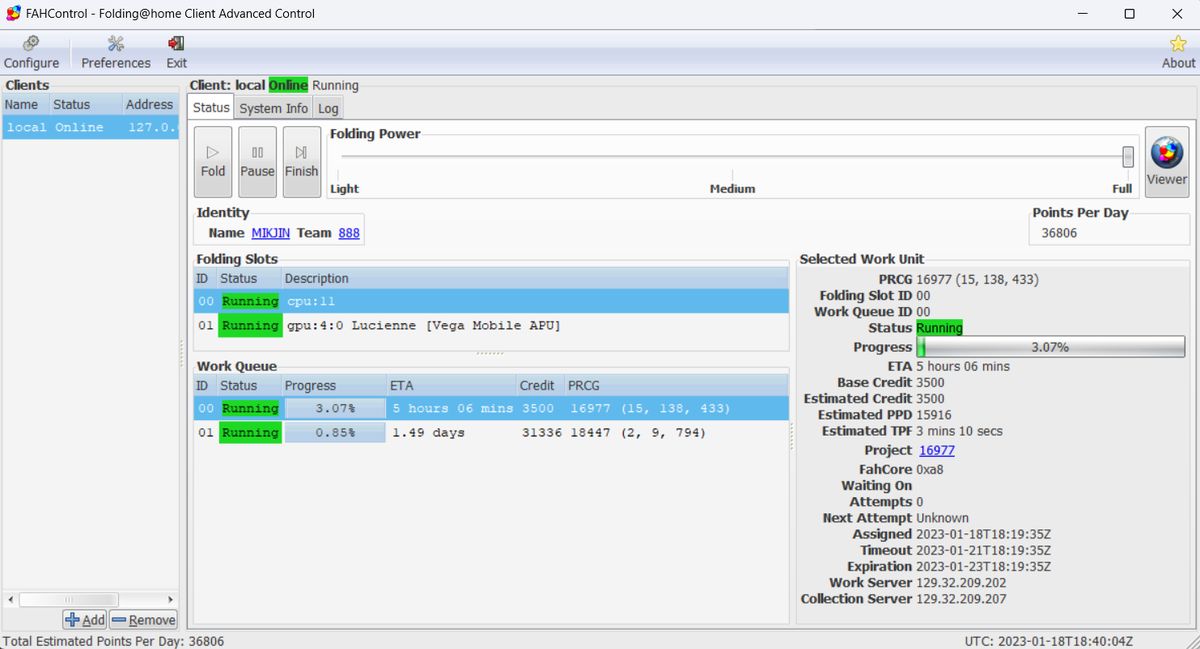Open the System Info tab

[x=273, y=108]
